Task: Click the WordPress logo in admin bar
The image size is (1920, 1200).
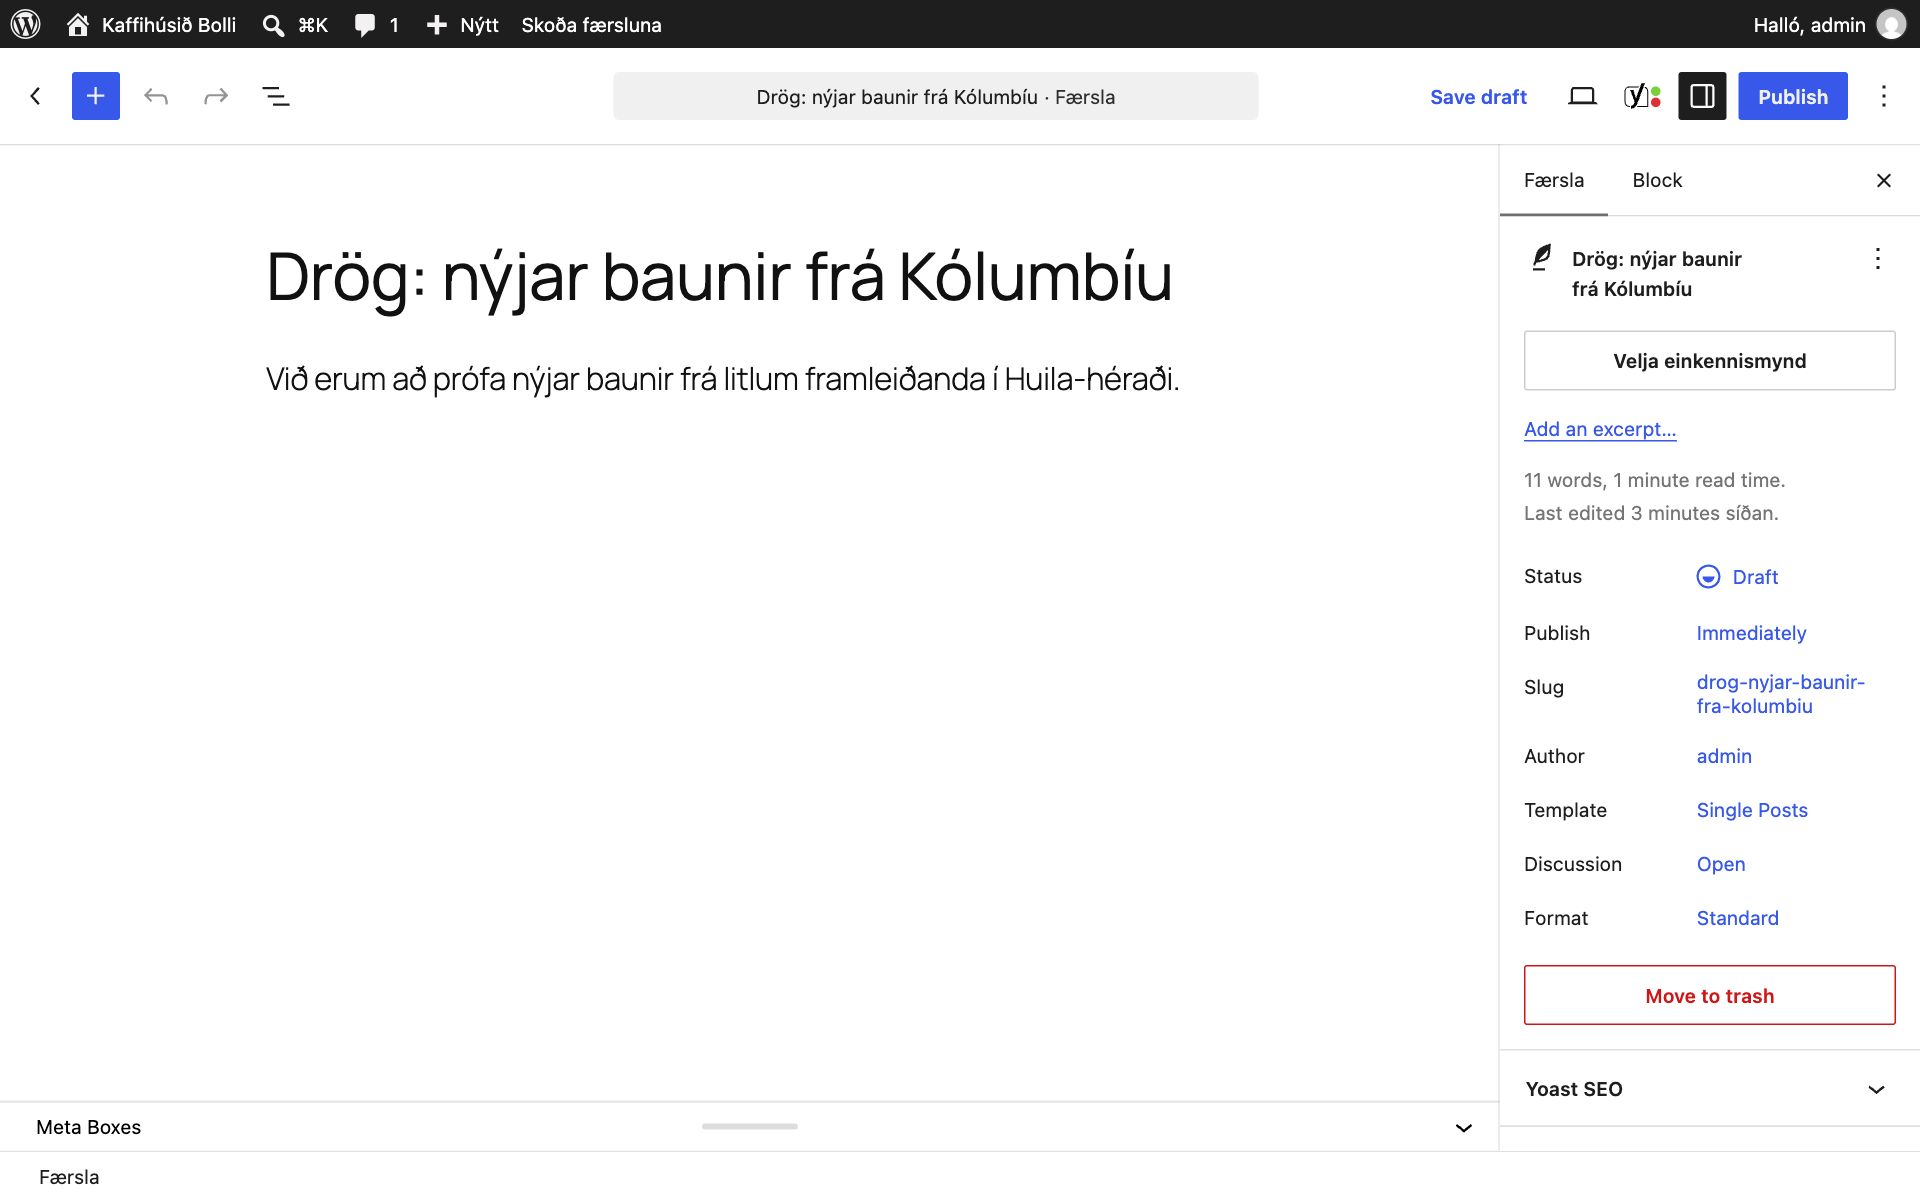Action: click(x=26, y=24)
